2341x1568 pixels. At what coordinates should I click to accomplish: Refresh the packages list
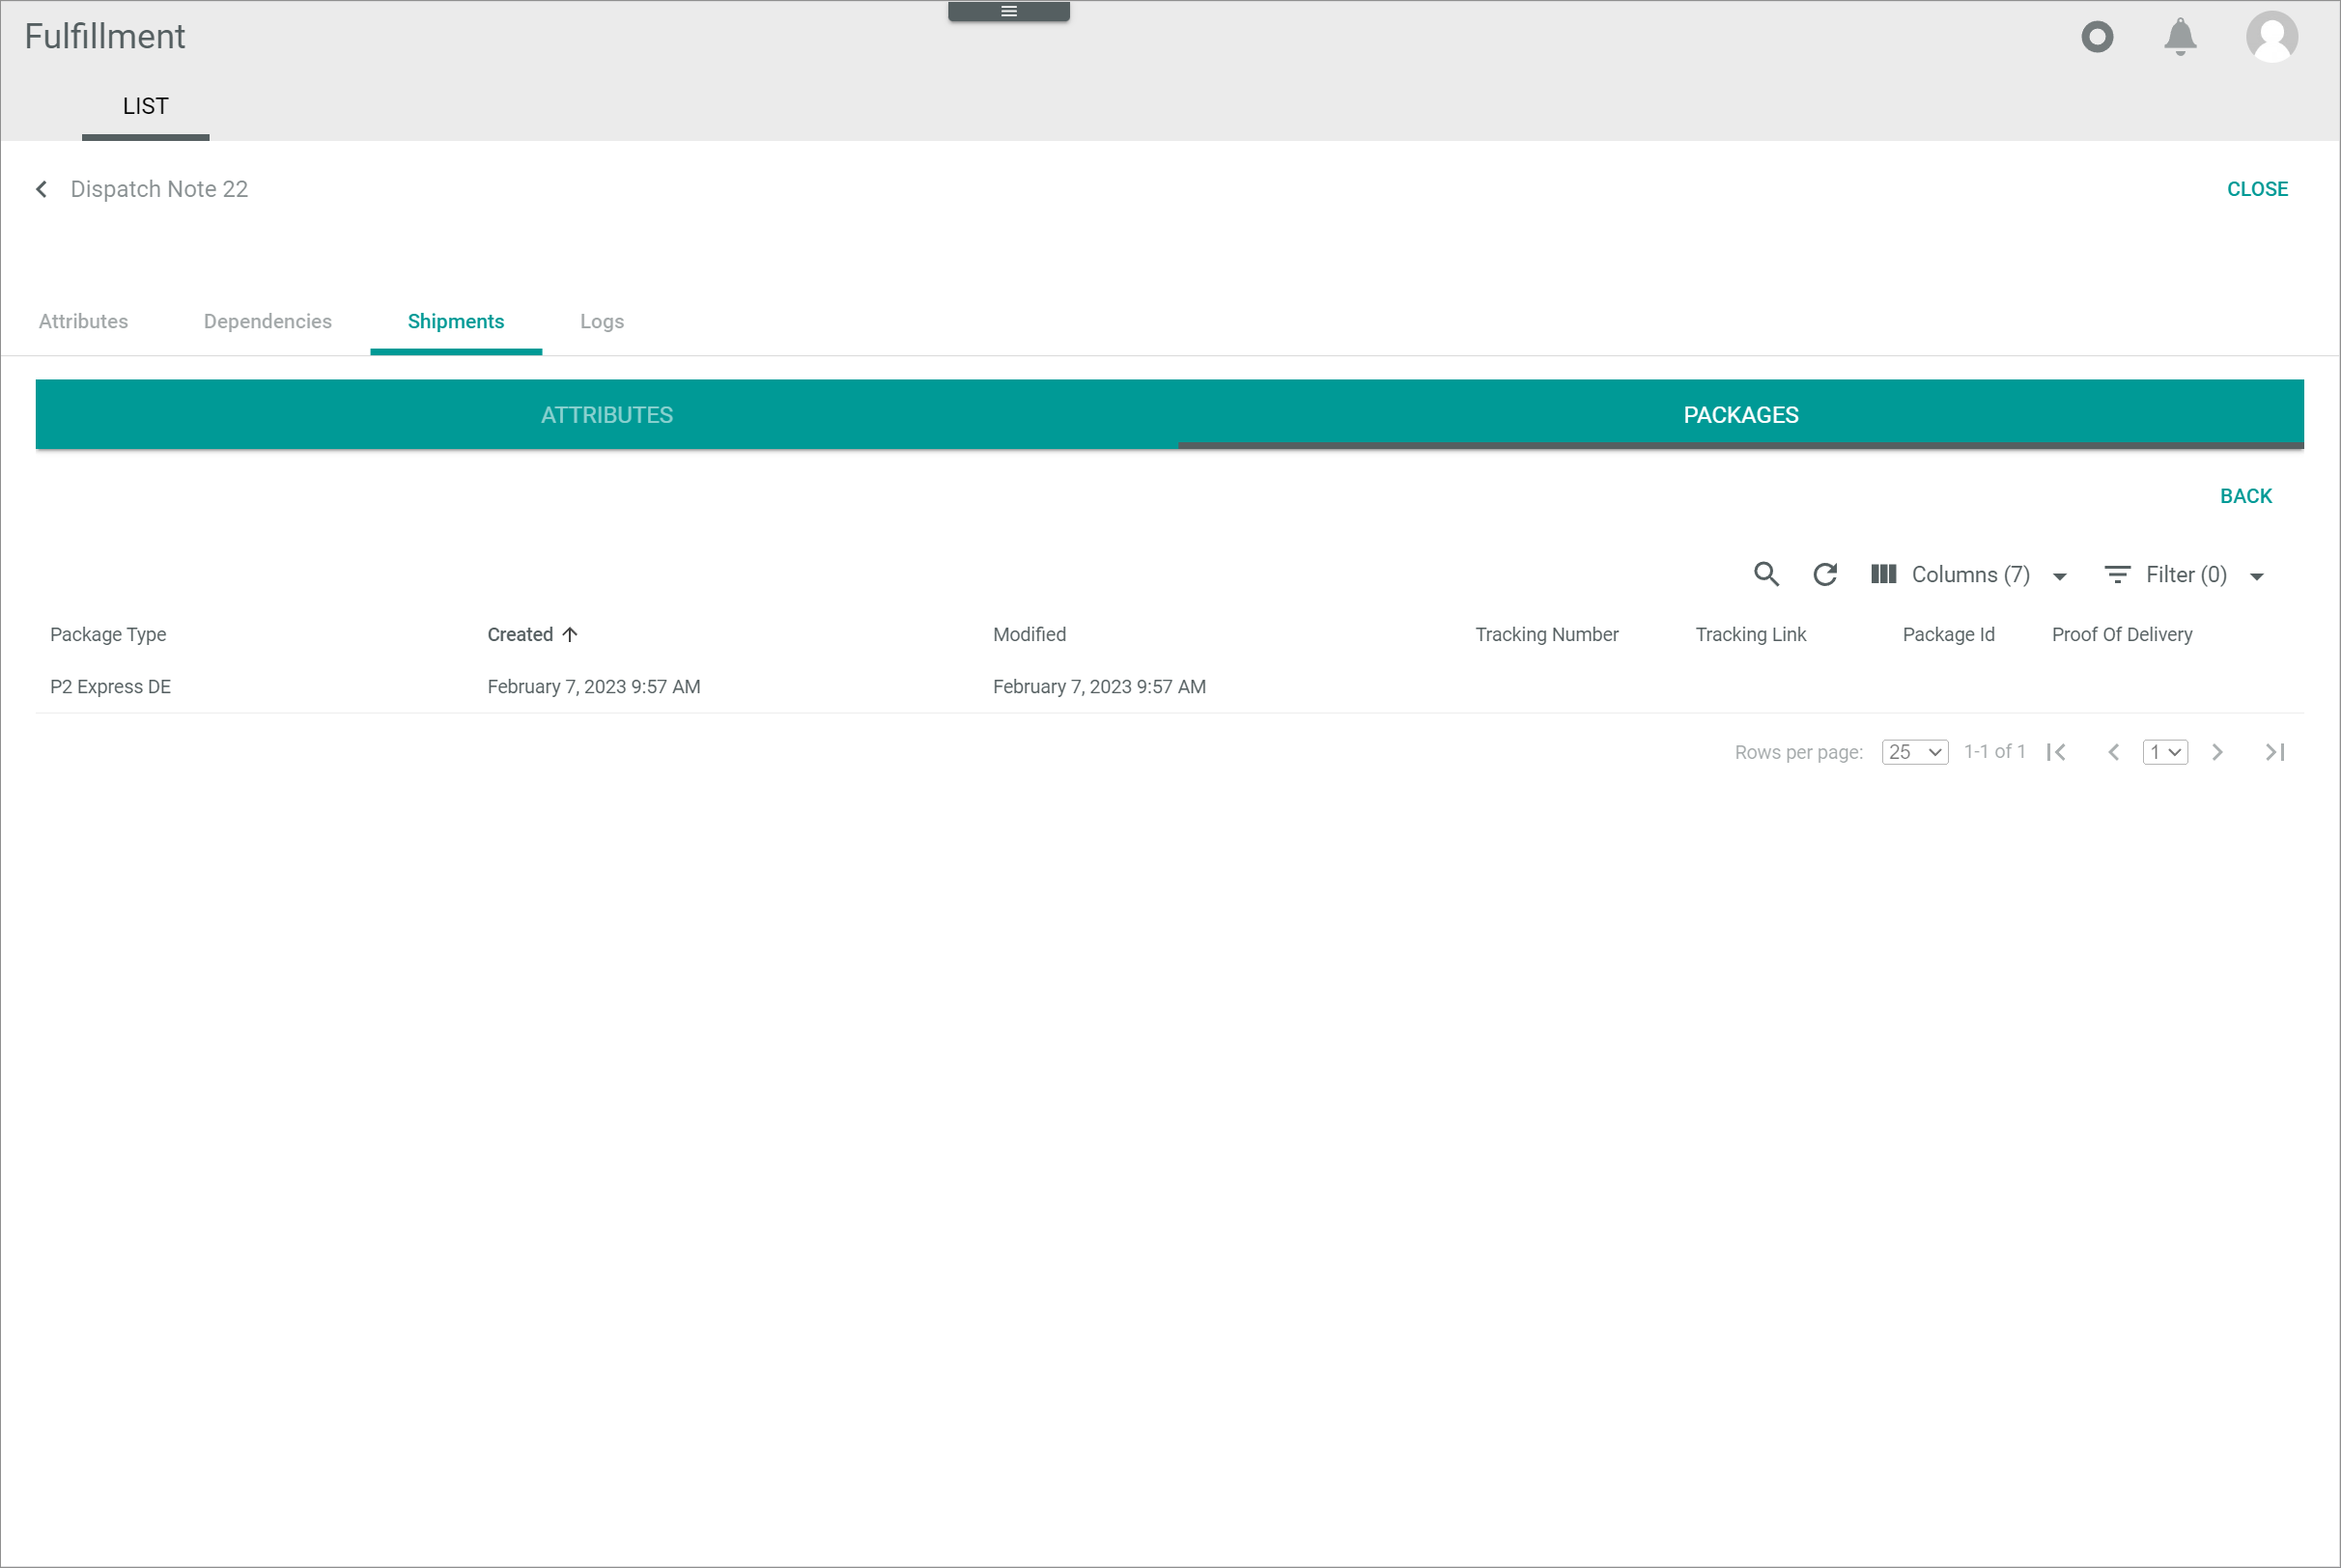point(1825,574)
